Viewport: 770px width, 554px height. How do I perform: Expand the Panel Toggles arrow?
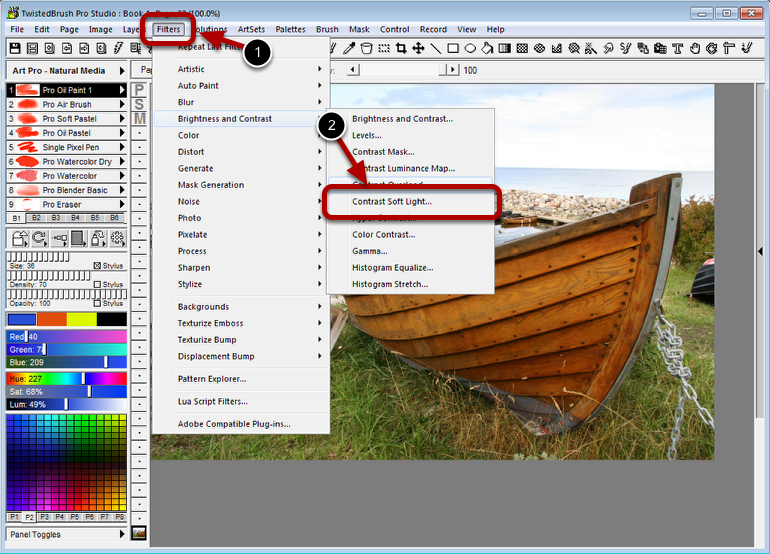pos(122,535)
